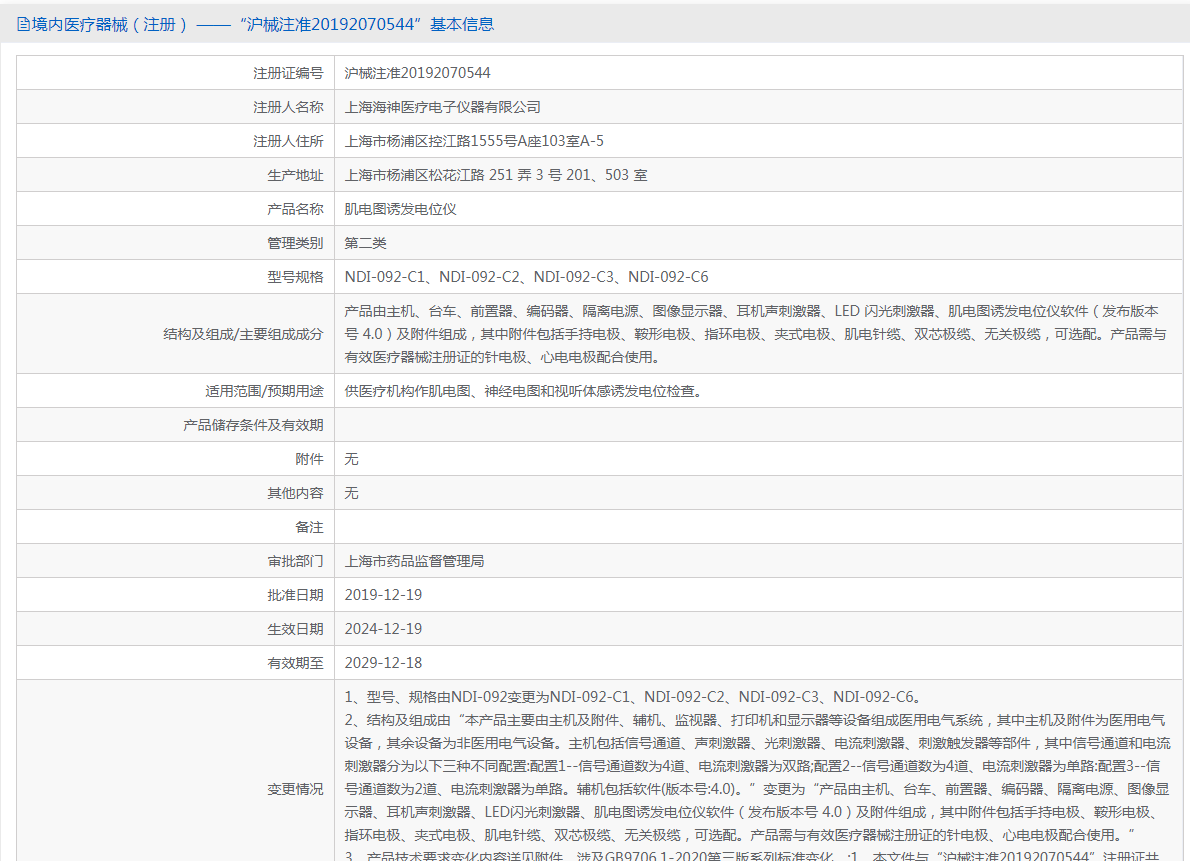
Task: Click the 型号规格 label
Action: 295,277
